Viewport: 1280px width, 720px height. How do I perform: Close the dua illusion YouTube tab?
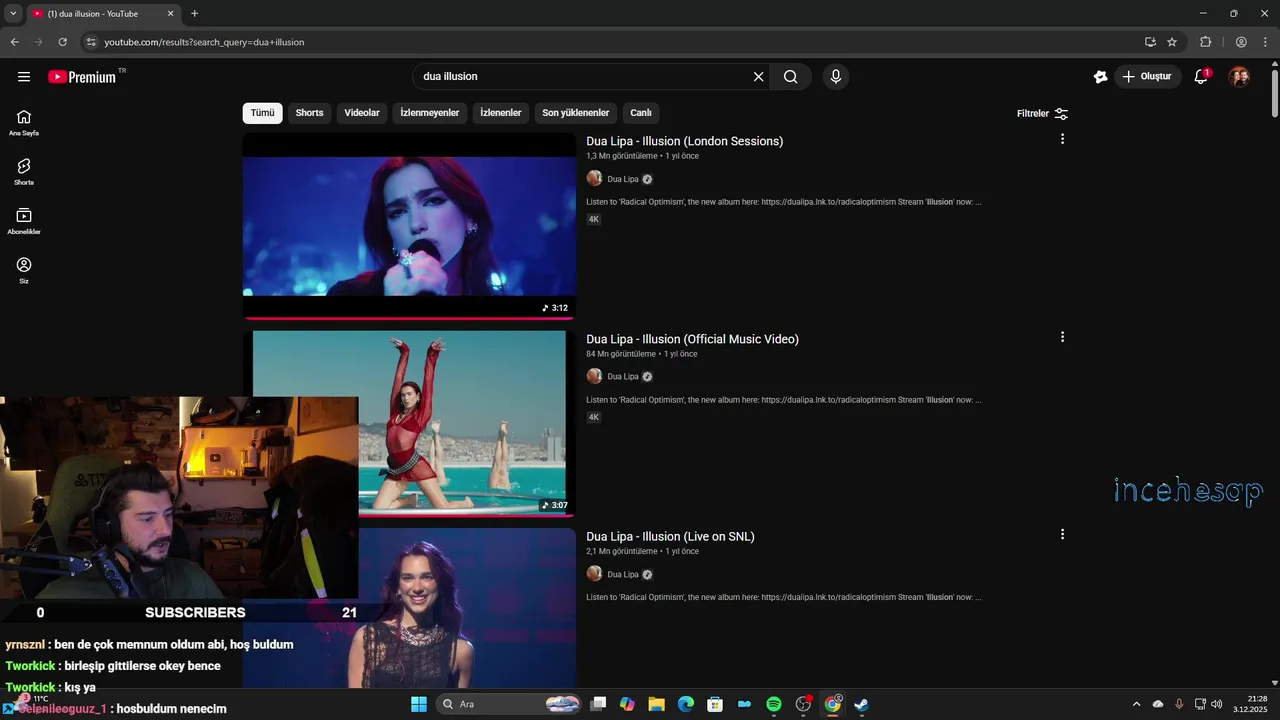coord(170,13)
